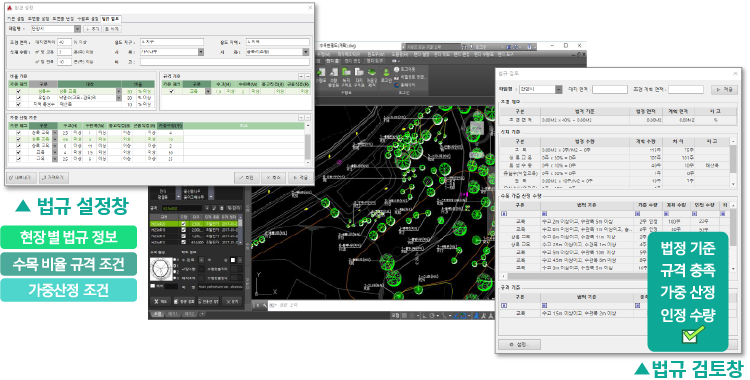The width and height of the screenshot is (750, 380).
Task: Toggle checkbox below the tree thumbnail in palette
Action: (153, 286)
